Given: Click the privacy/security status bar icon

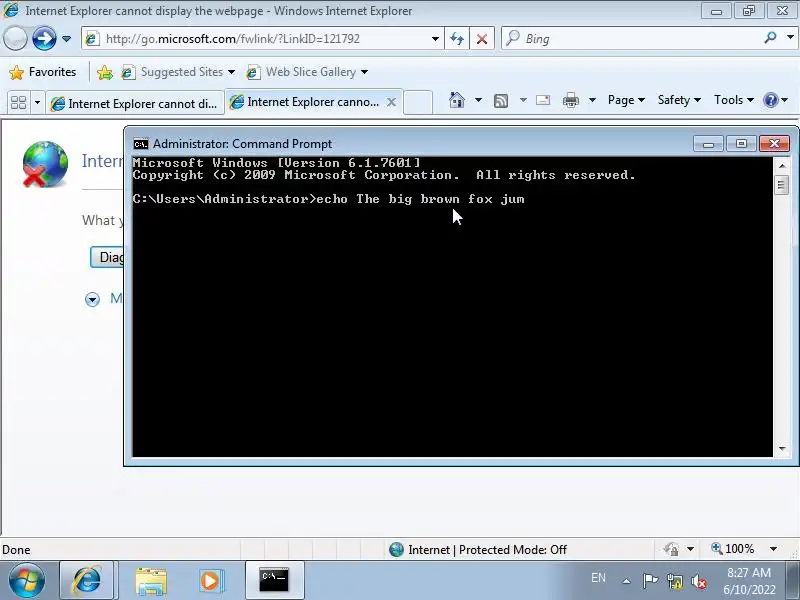Looking at the screenshot, I should click(672, 549).
